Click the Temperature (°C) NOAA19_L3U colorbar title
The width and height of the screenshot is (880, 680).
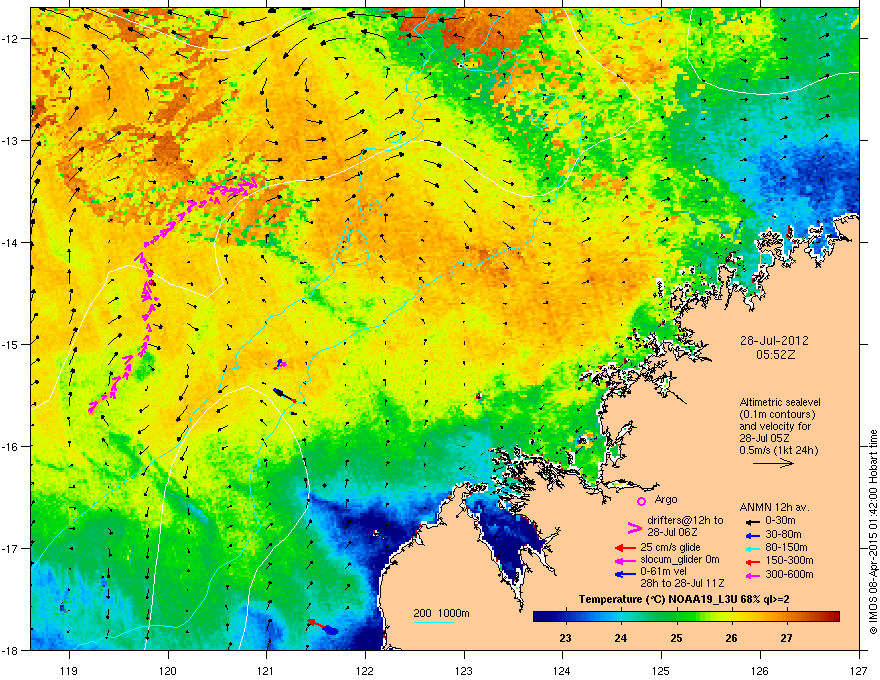pyautogui.click(x=684, y=599)
